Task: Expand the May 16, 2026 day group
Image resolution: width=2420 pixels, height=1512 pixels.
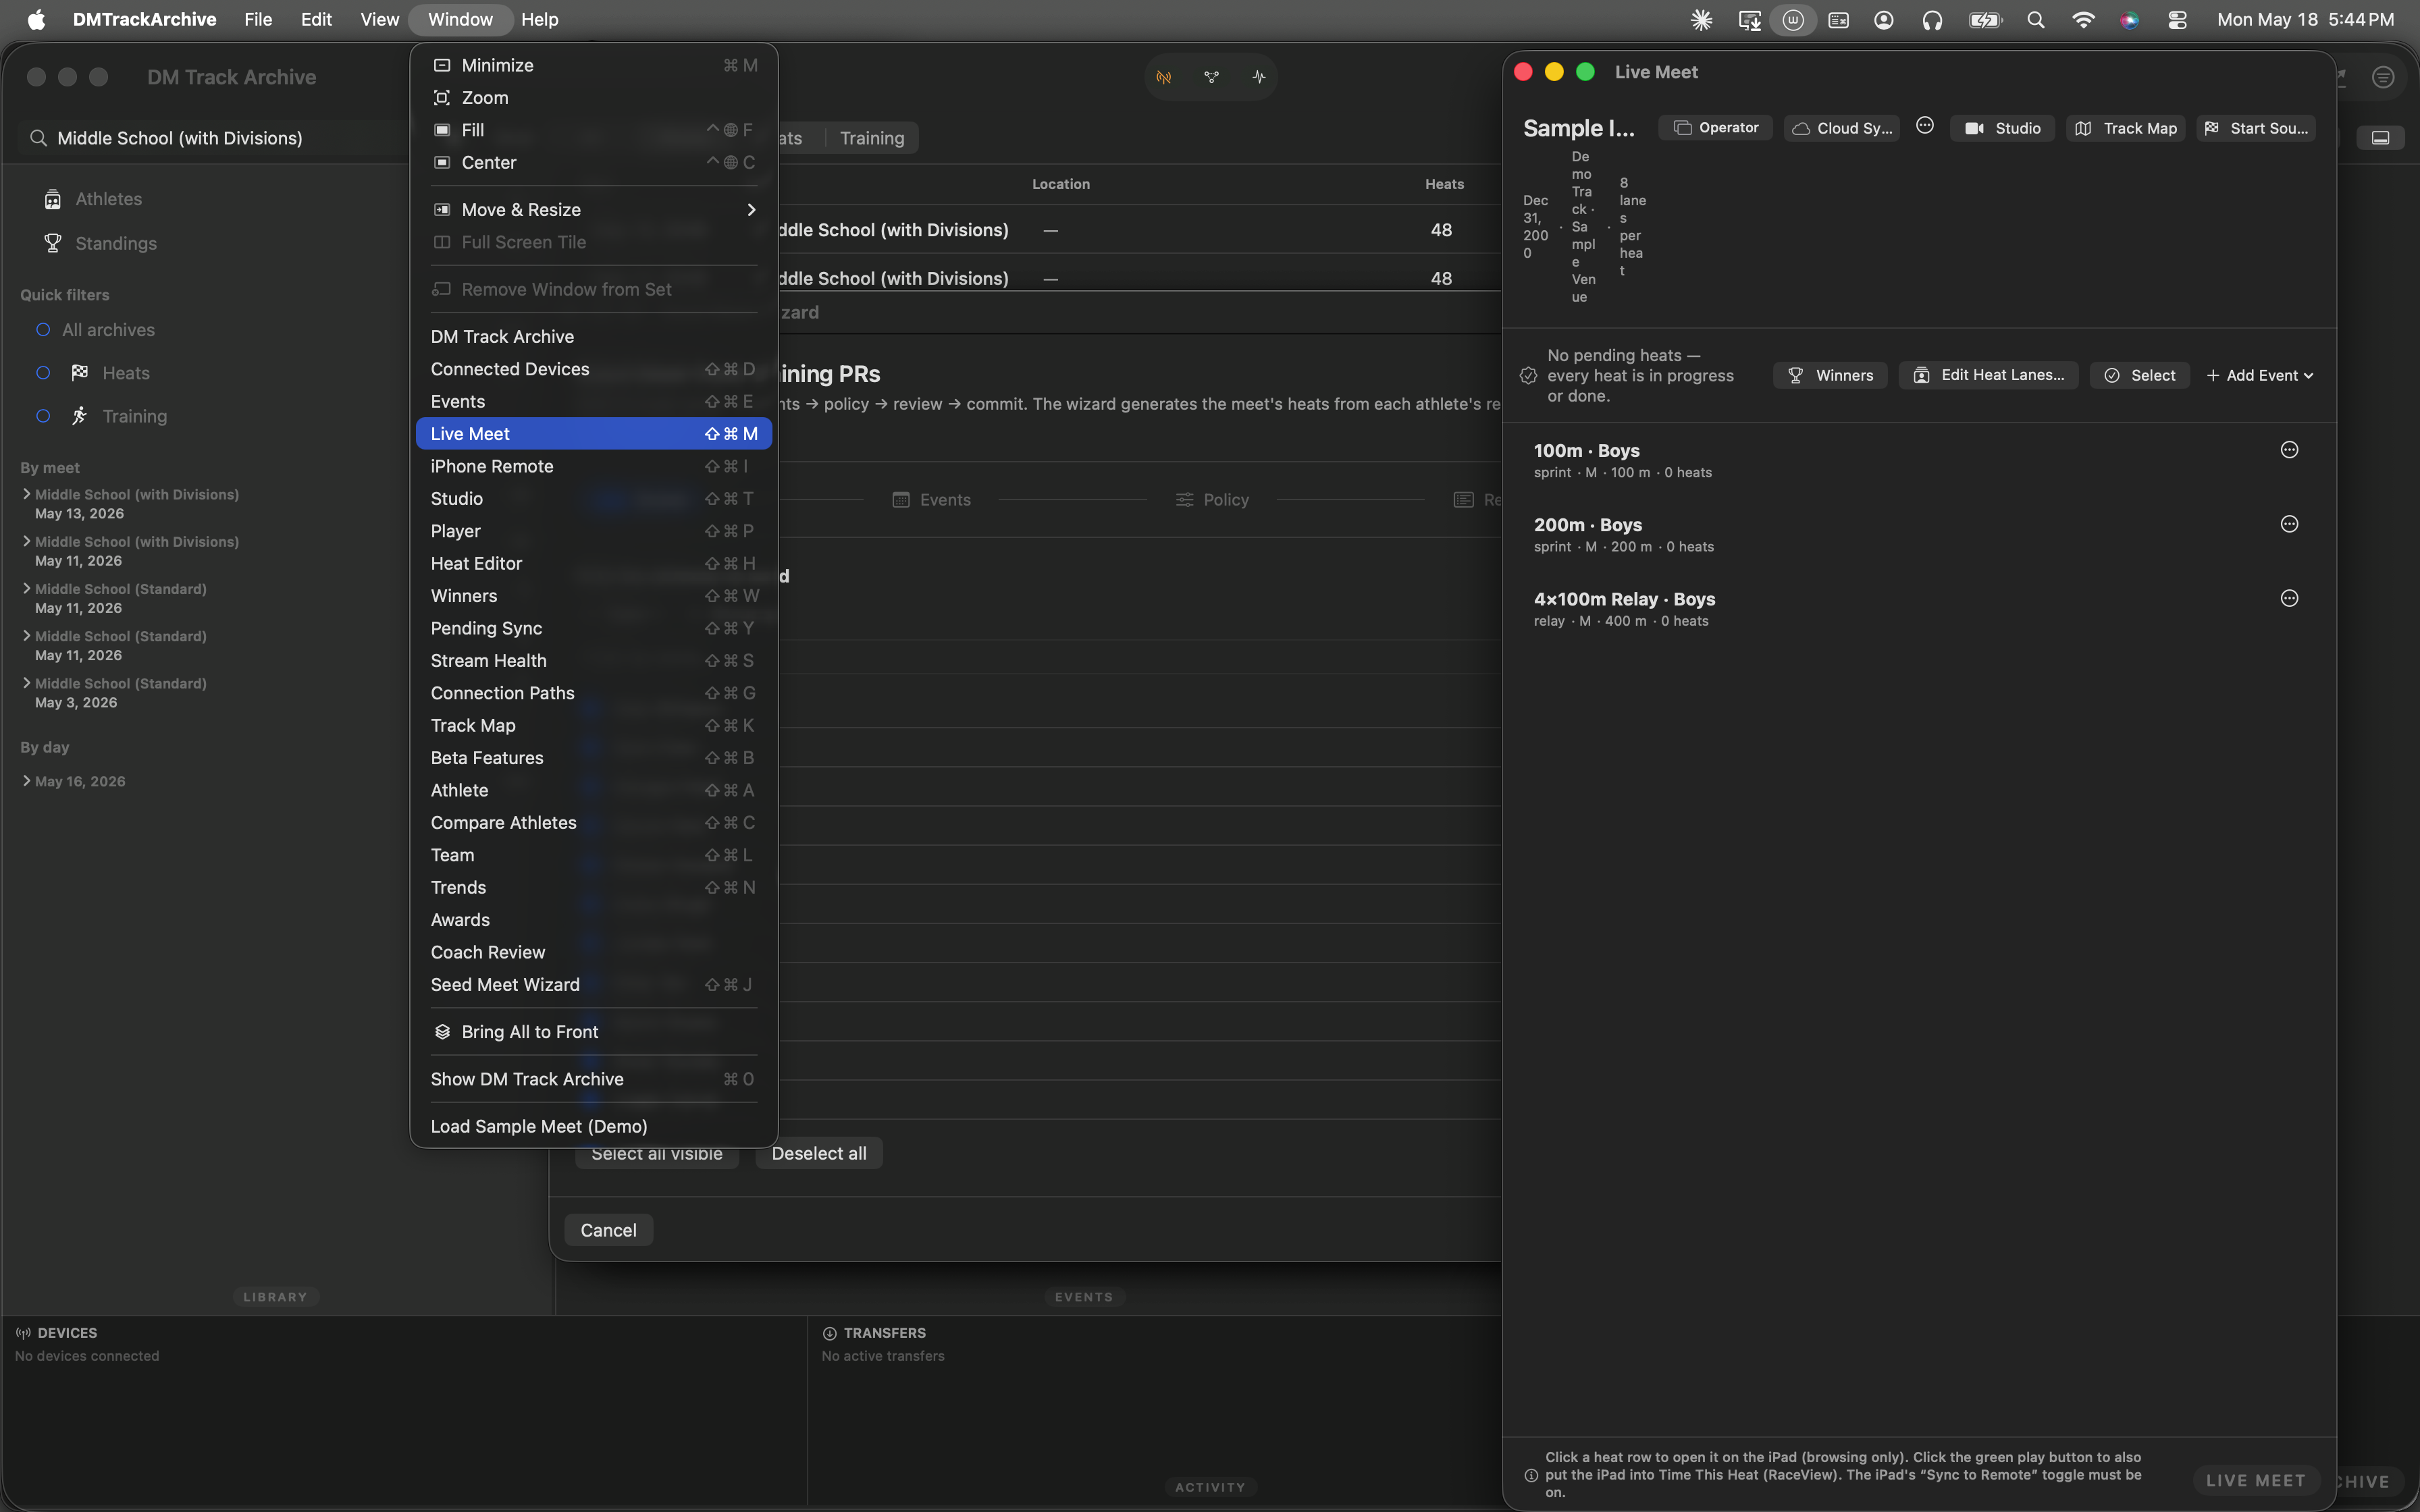Action: [x=26, y=780]
